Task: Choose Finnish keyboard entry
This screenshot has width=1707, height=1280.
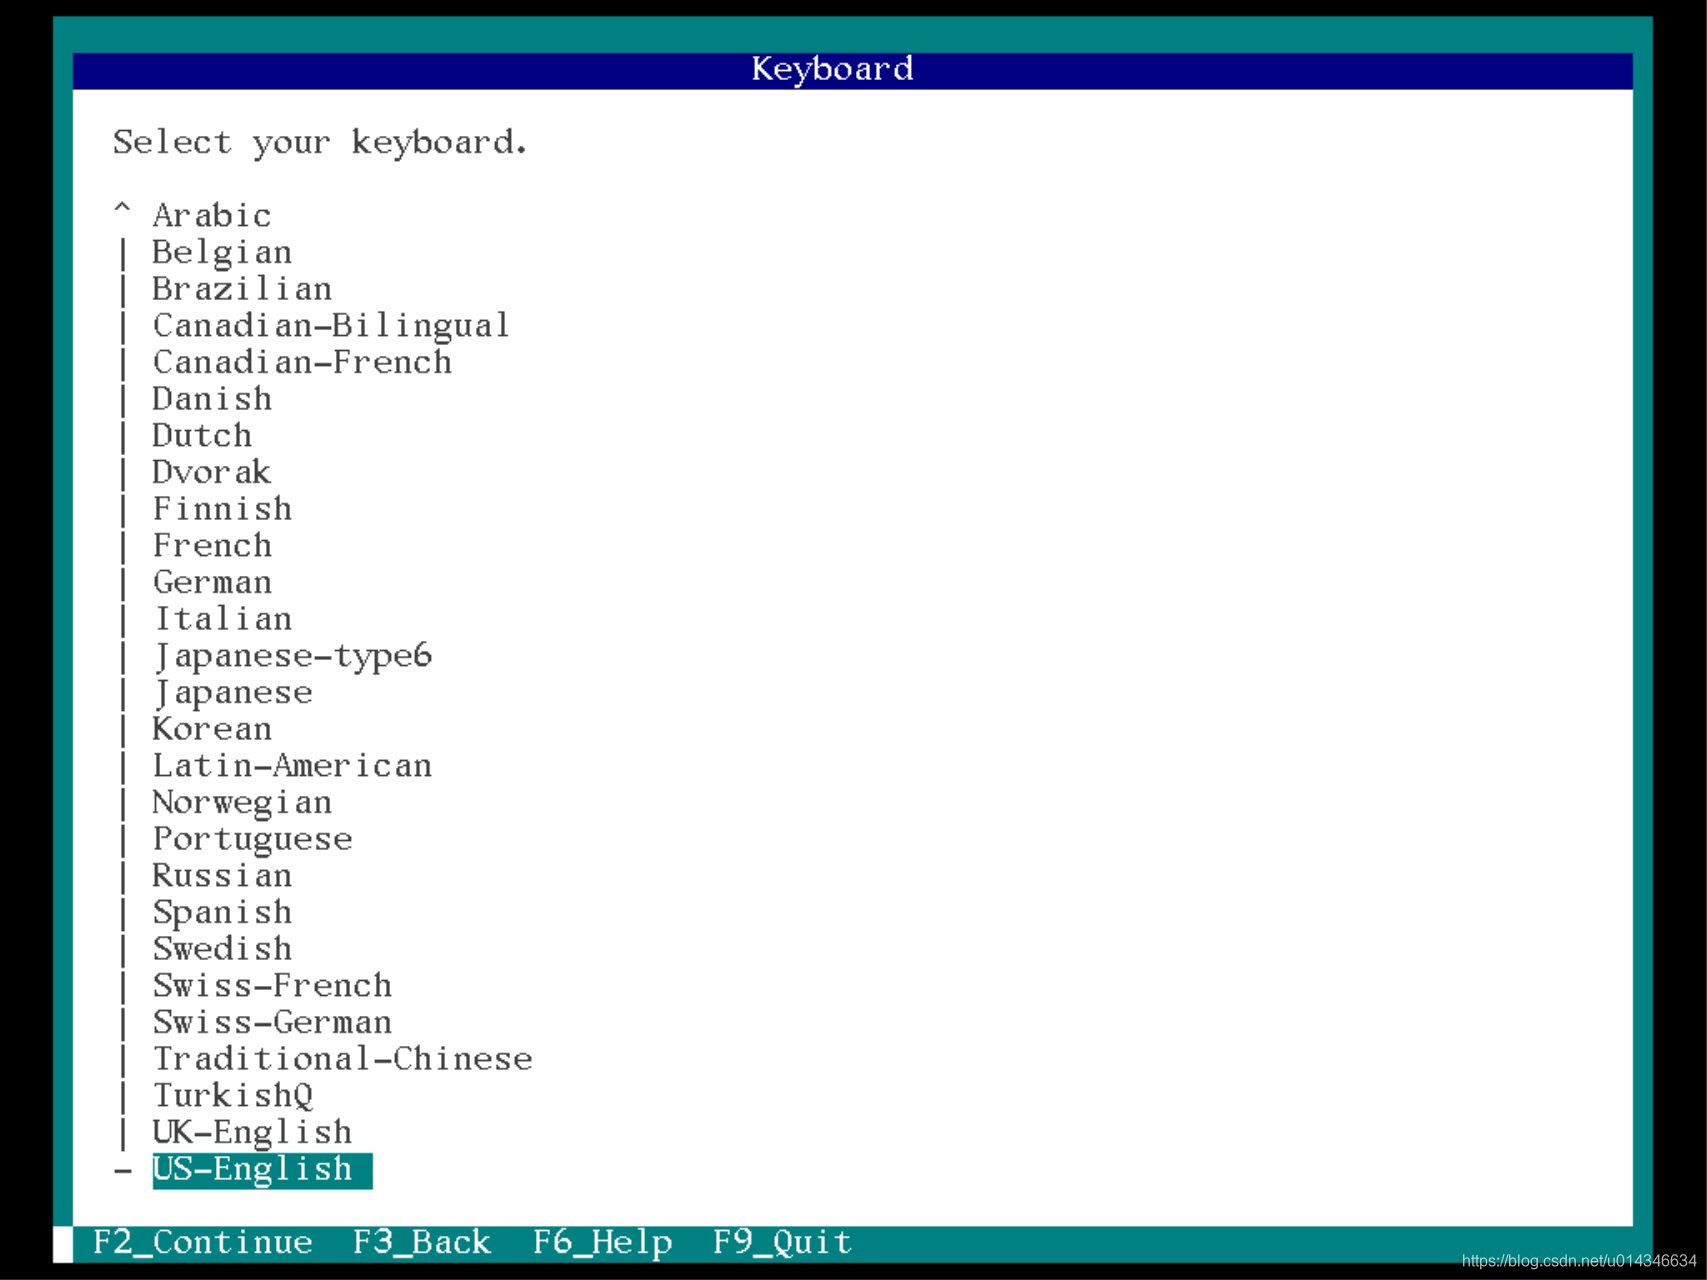Action: coord(222,509)
